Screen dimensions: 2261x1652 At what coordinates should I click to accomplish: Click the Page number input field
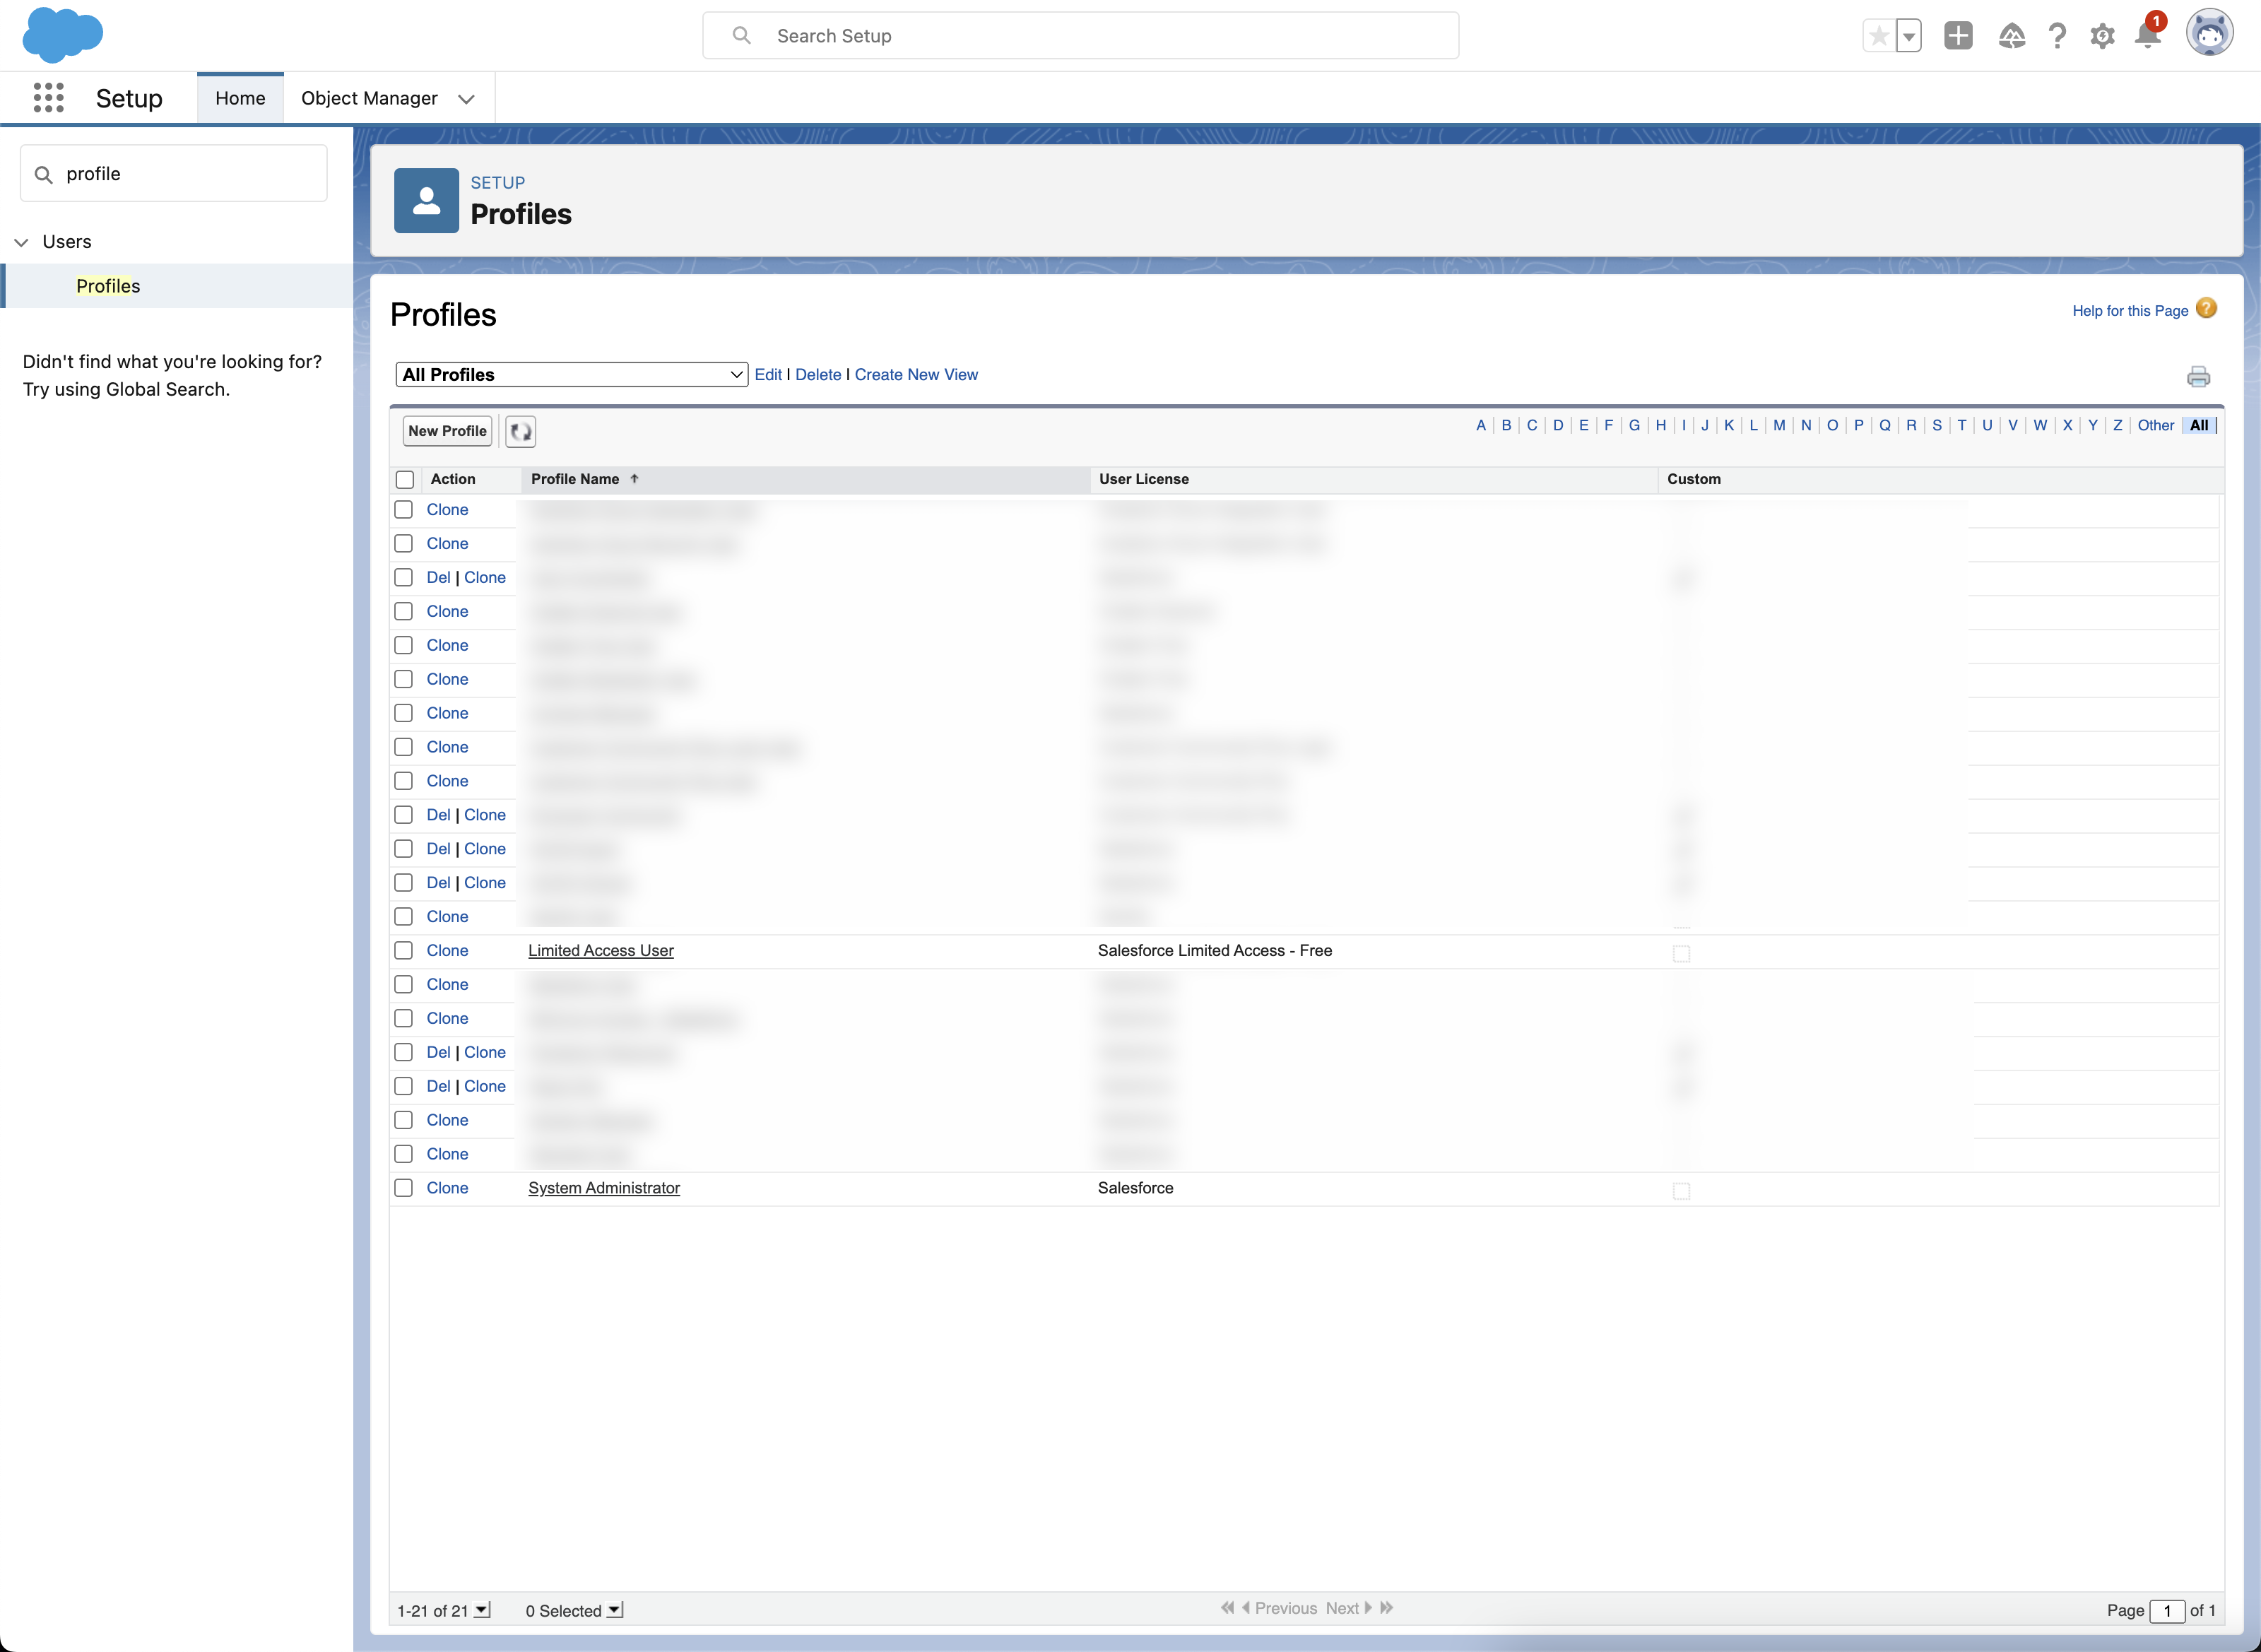coord(2167,1610)
